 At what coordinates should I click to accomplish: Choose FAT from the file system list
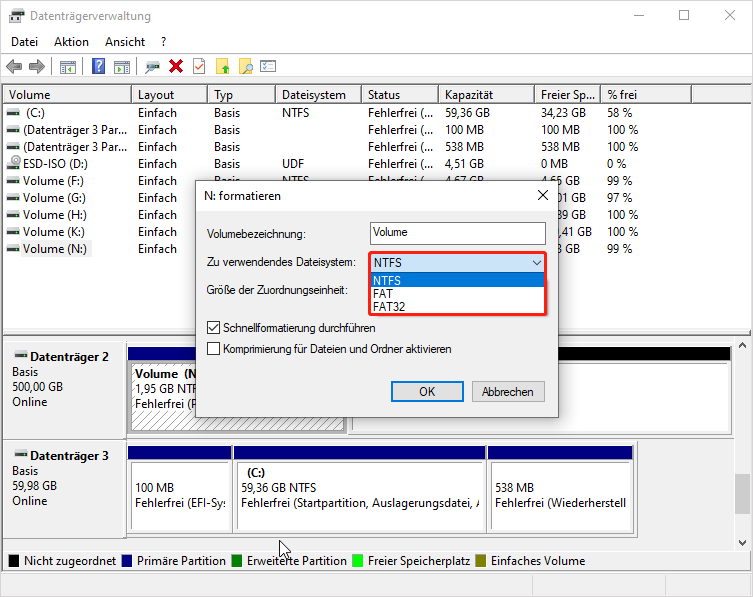click(457, 293)
